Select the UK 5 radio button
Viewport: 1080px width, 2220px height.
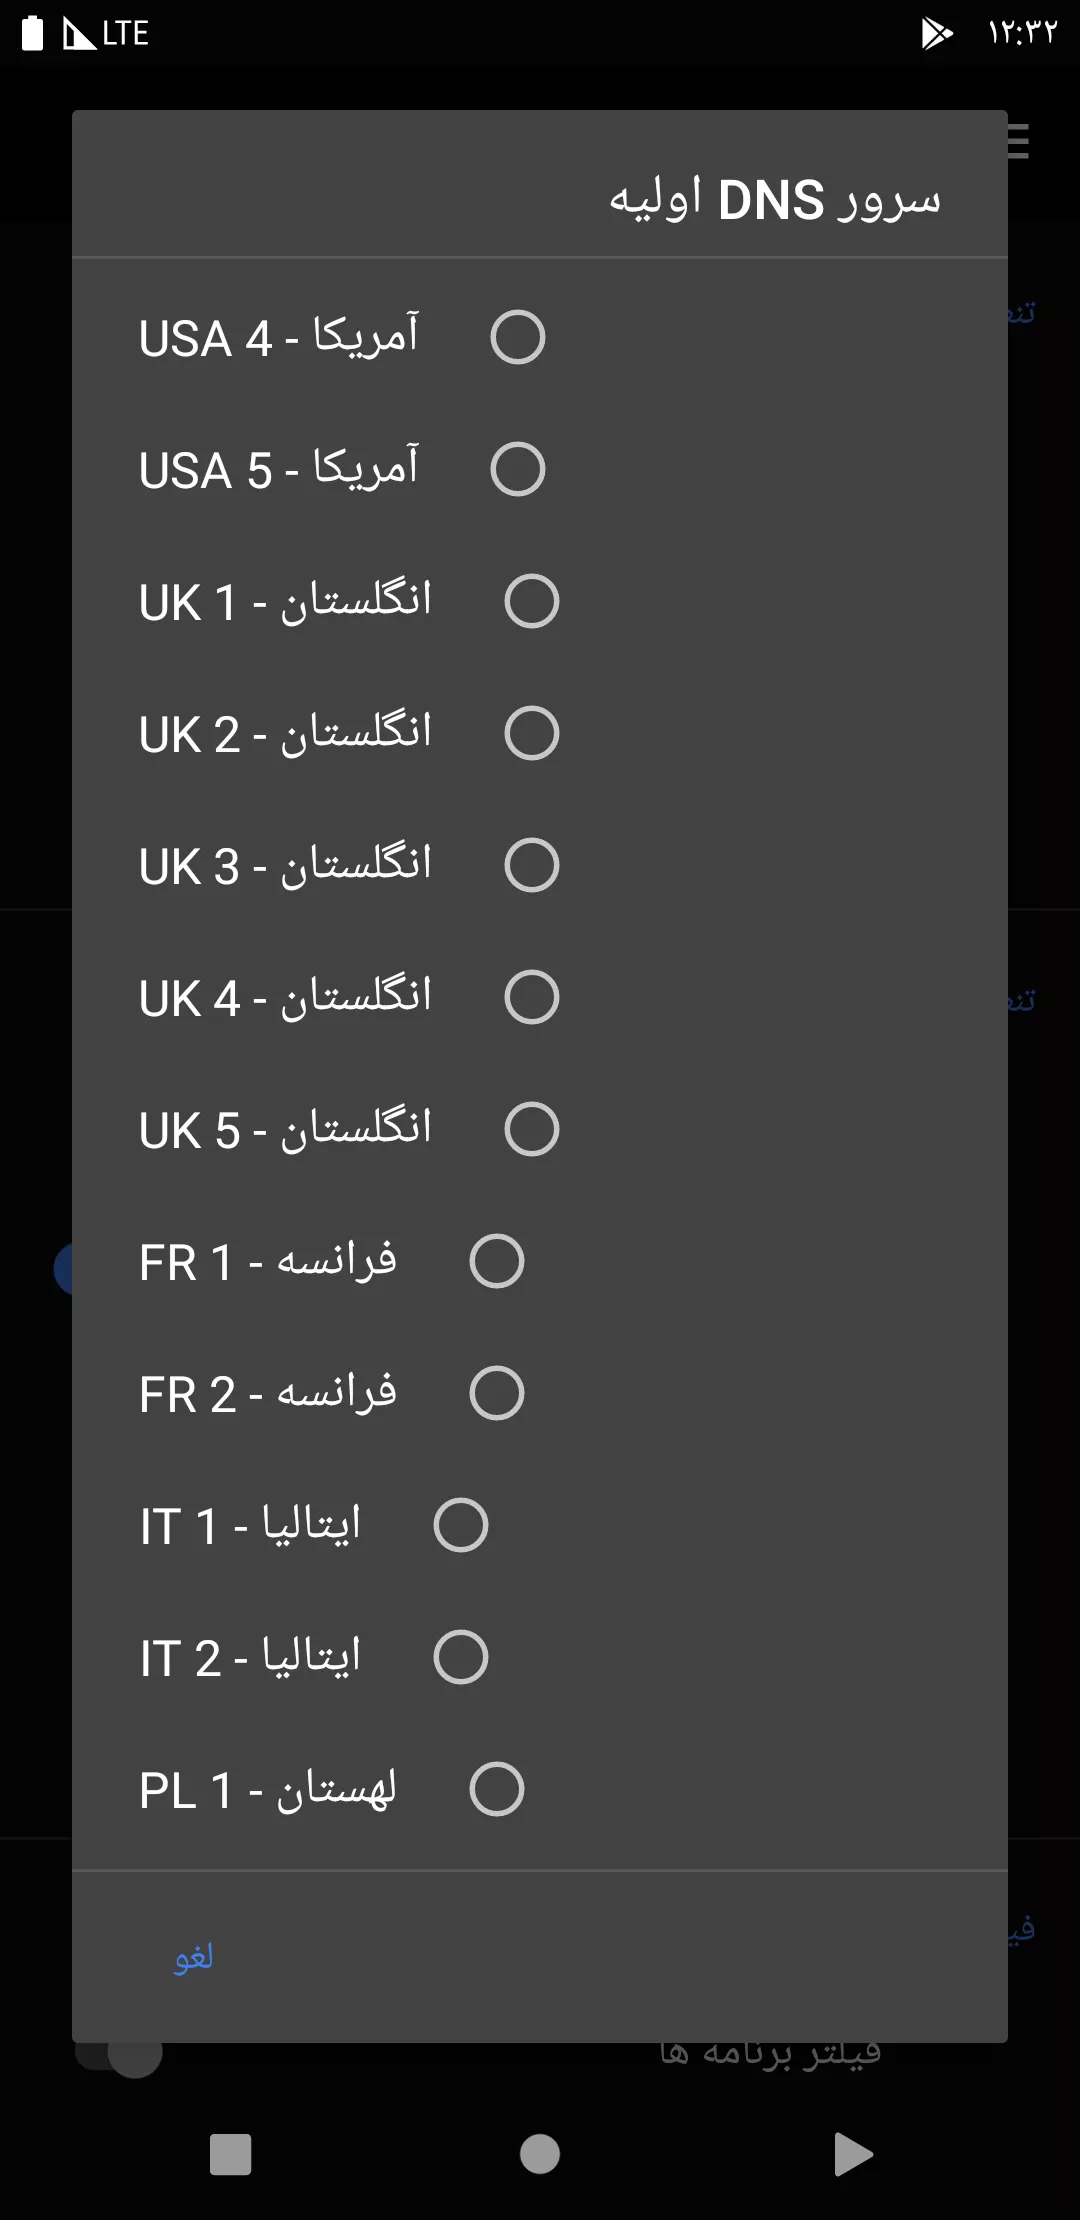tap(531, 1129)
